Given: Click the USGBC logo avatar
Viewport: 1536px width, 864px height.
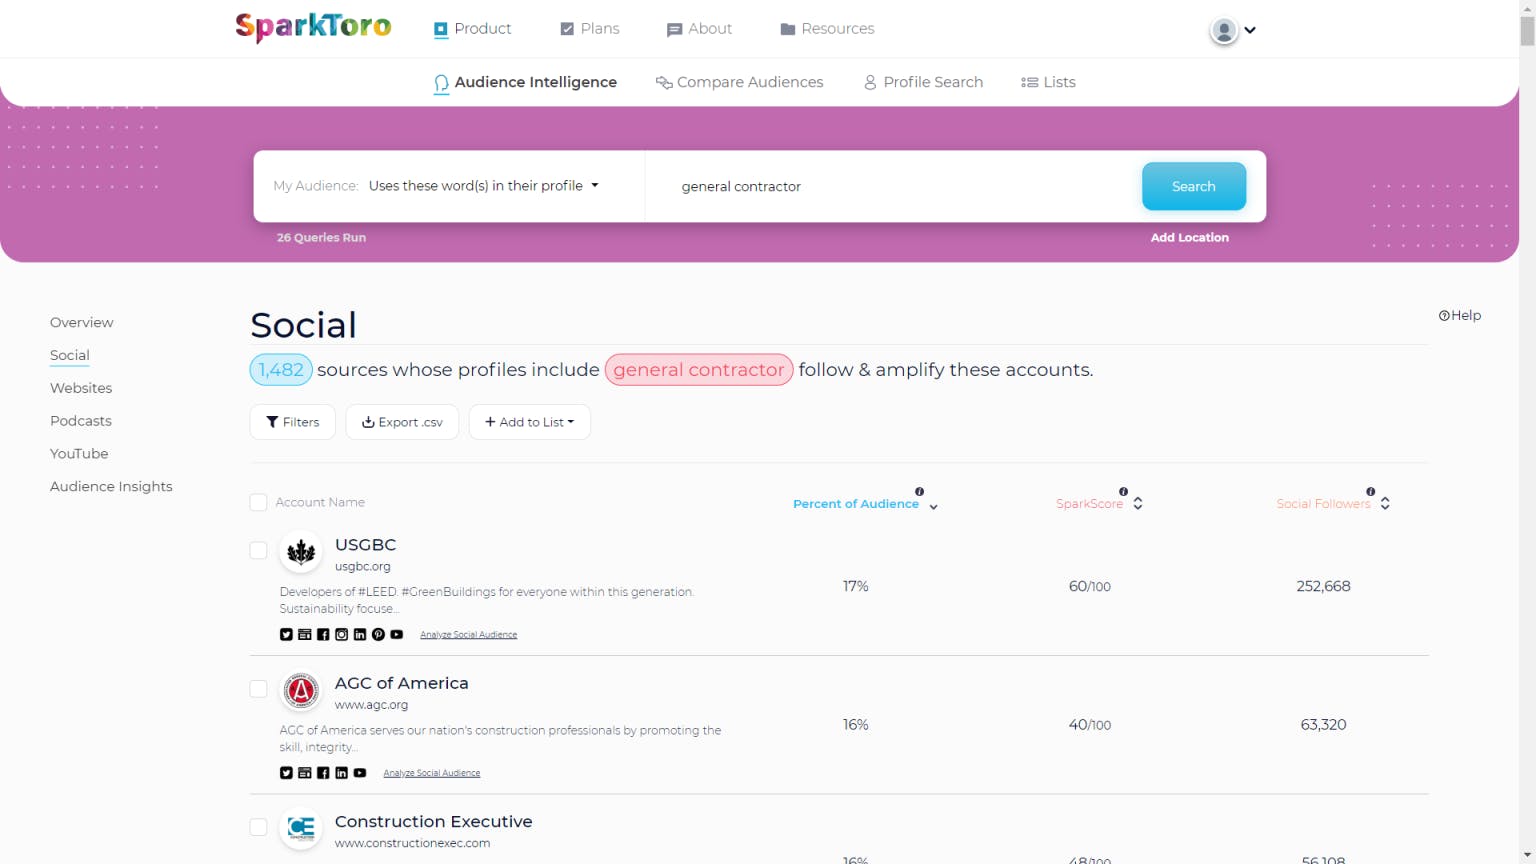Looking at the screenshot, I should click(x=301, y=552).
